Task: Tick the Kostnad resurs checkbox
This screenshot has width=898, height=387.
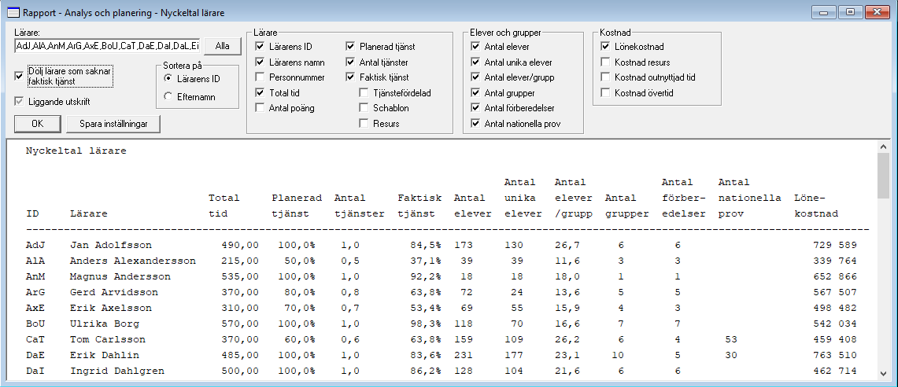Action: pyautogui.click(x=605, y=62)
